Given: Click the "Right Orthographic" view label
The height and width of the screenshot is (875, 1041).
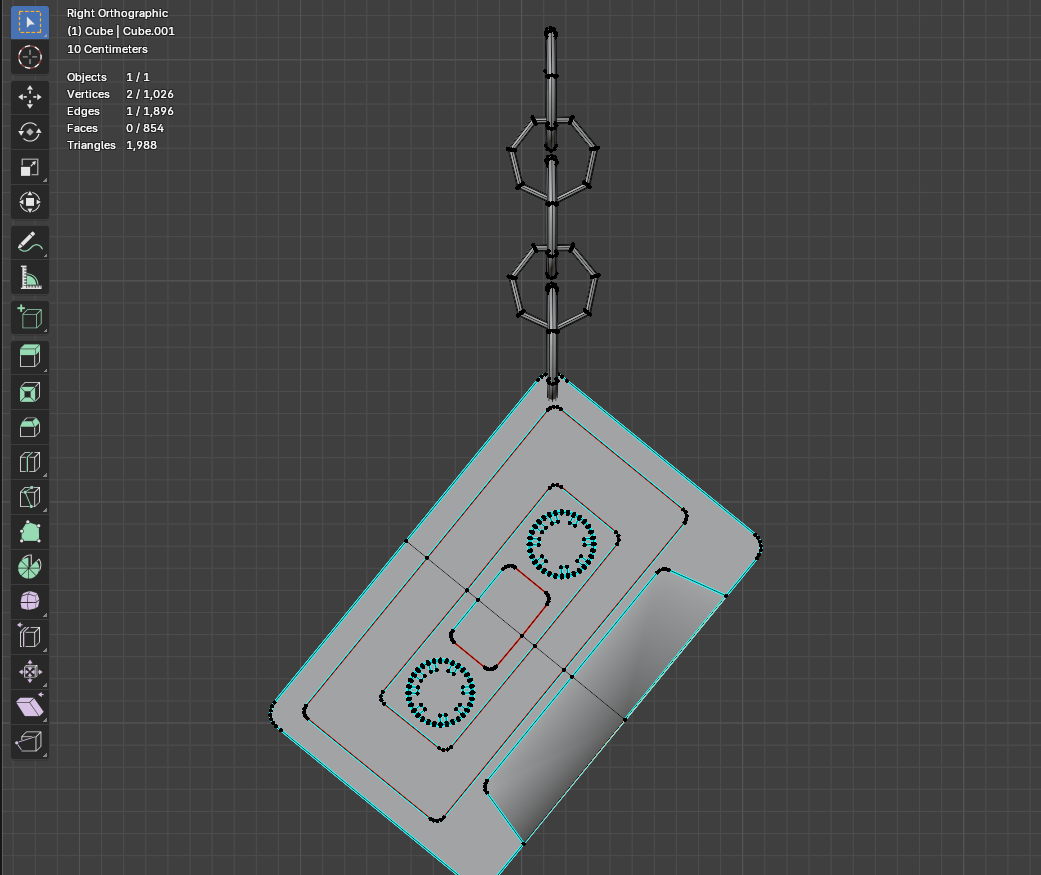Looking at the screenshot, I should (x=118, y=13).
